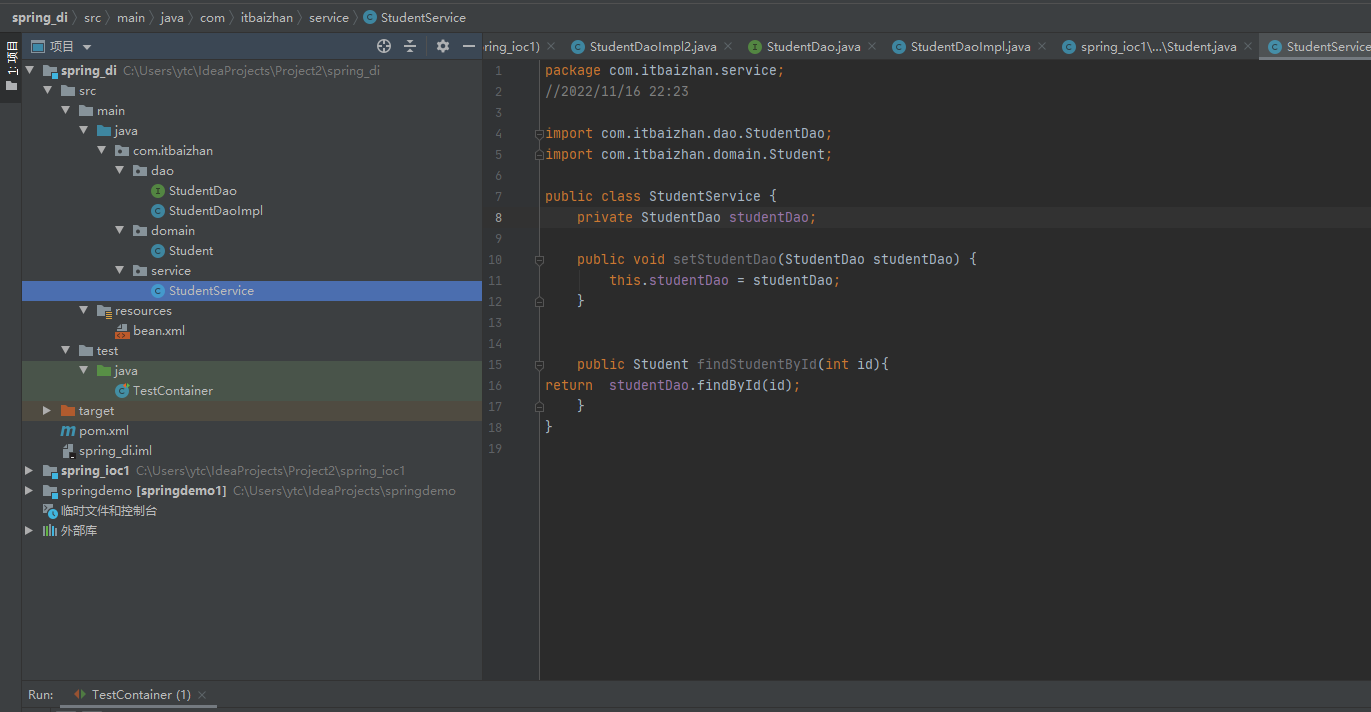Click itbaizhan in the breadcrumb bar
Viewport: 1371px width, 712px height.
click(x=268, y=17)
